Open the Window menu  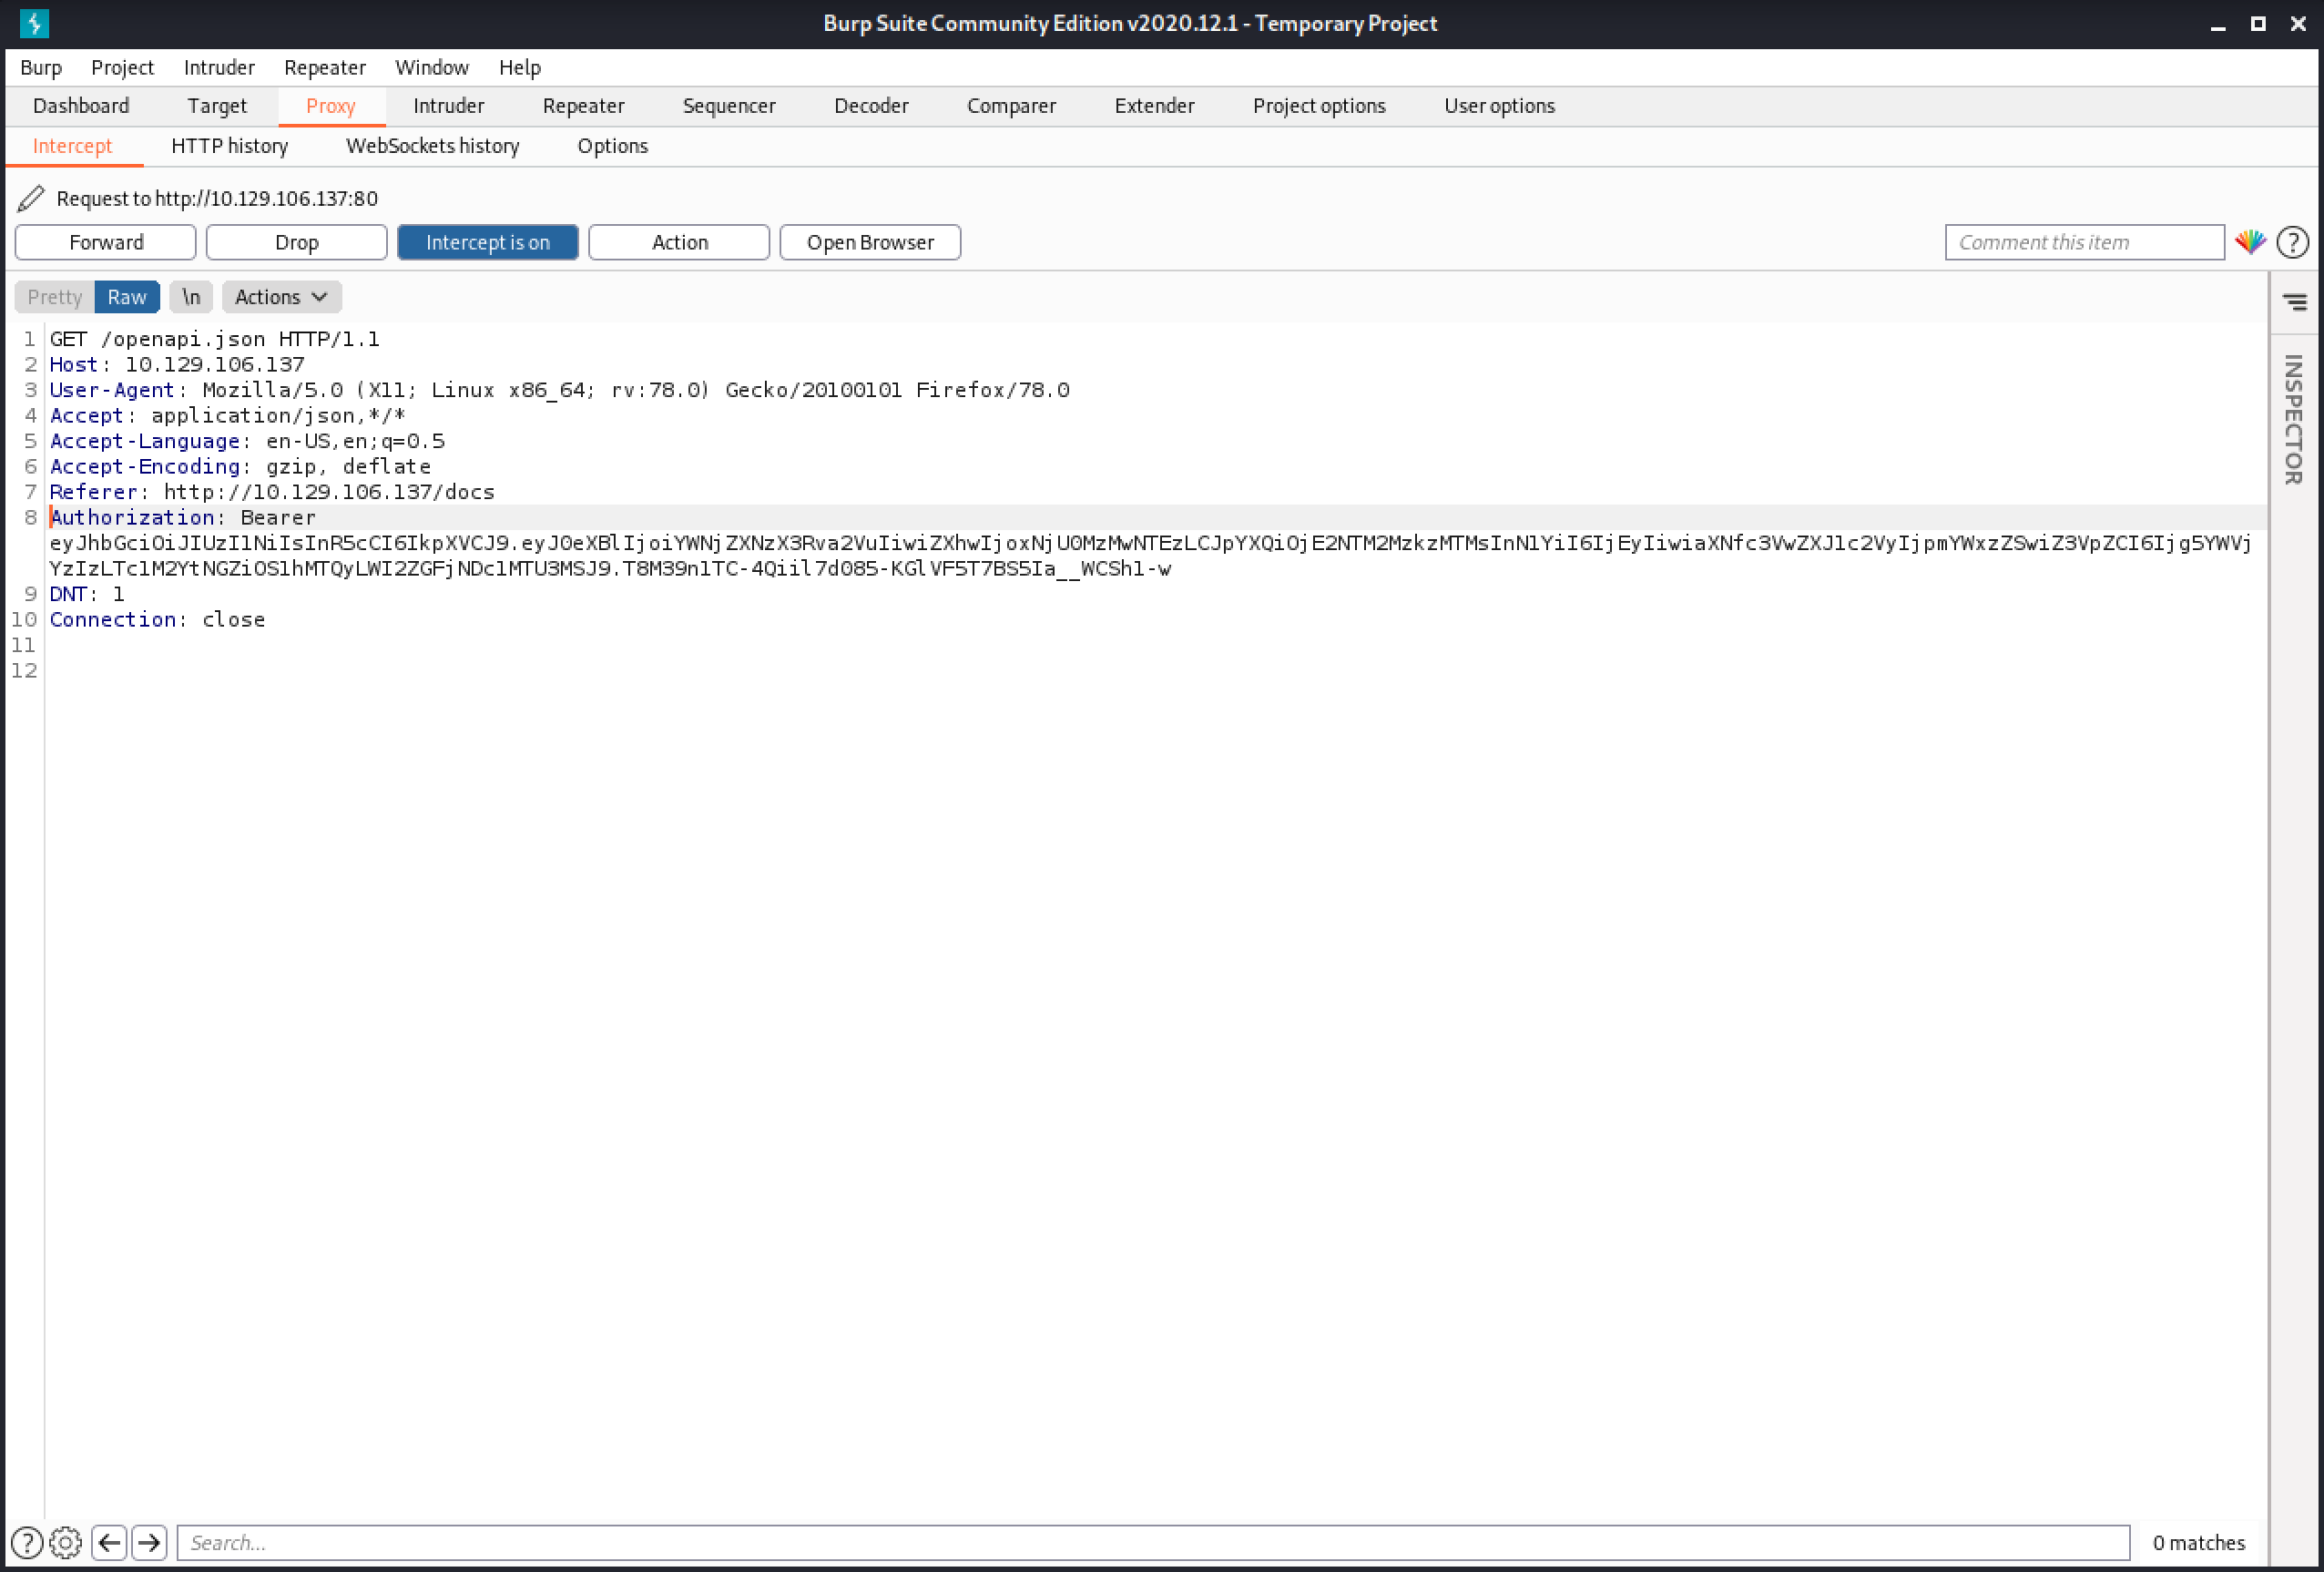pos(432,67)
